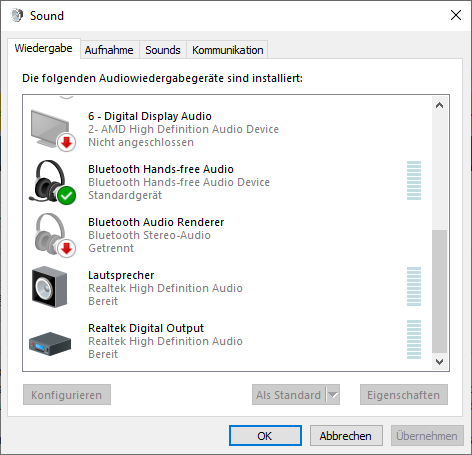Click the device list scrollbar thumb
The height and width of the screenshot is (455, 472).
coord(439,291)
